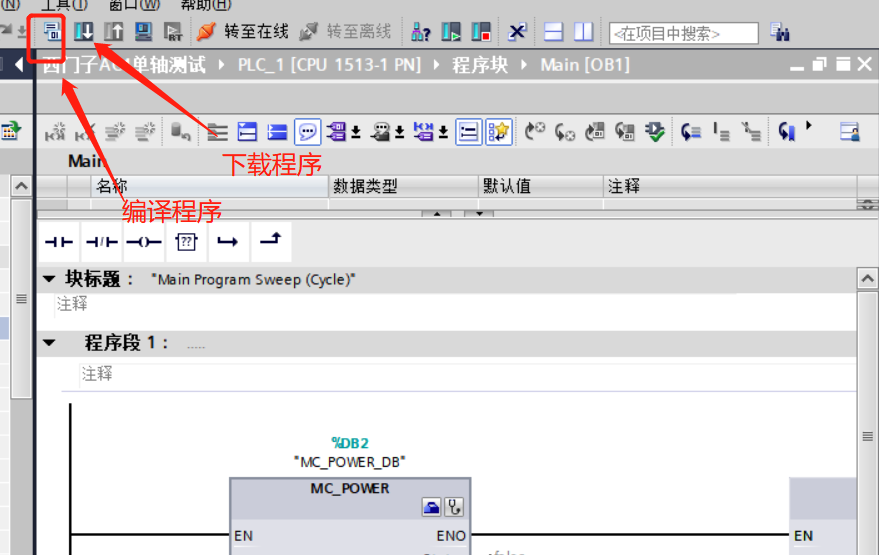
Task: Toggle the split editor vertically button
Action: (583, 32)
